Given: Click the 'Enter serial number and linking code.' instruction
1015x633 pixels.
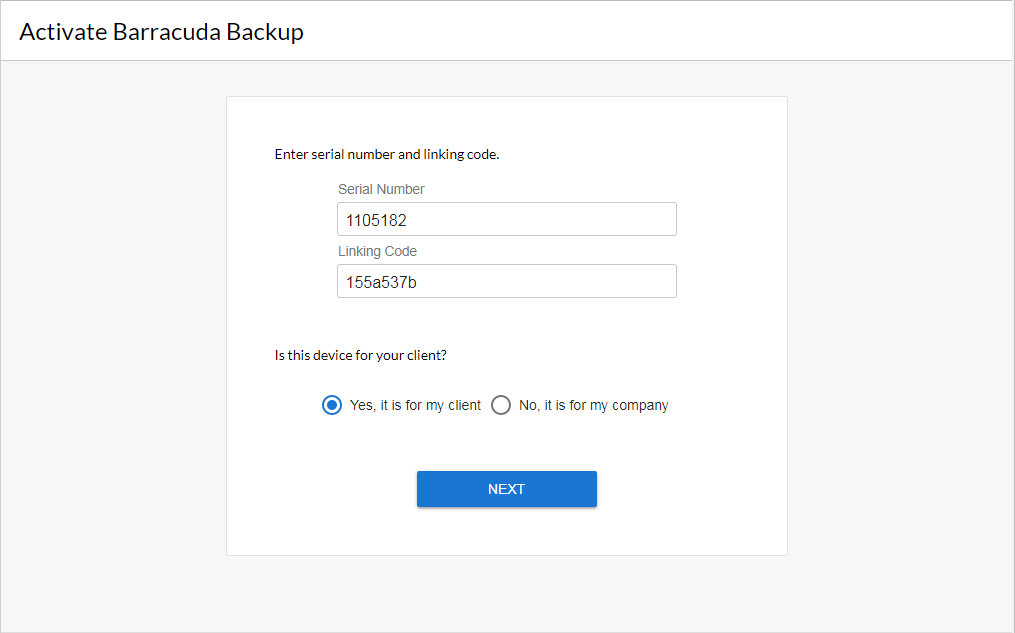Looking at the screenshot, I should click(x=386, y=155).
